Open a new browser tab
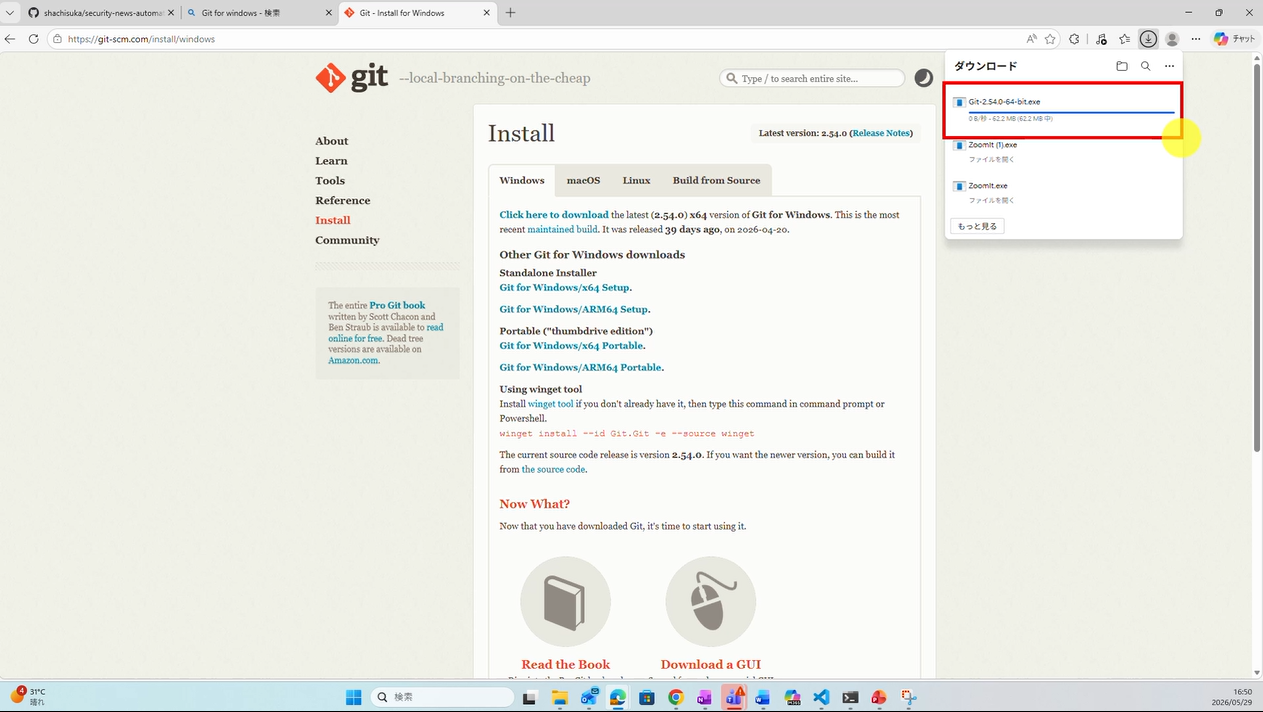The width and height of the screenshot is (1263, 712). point(510,13)
